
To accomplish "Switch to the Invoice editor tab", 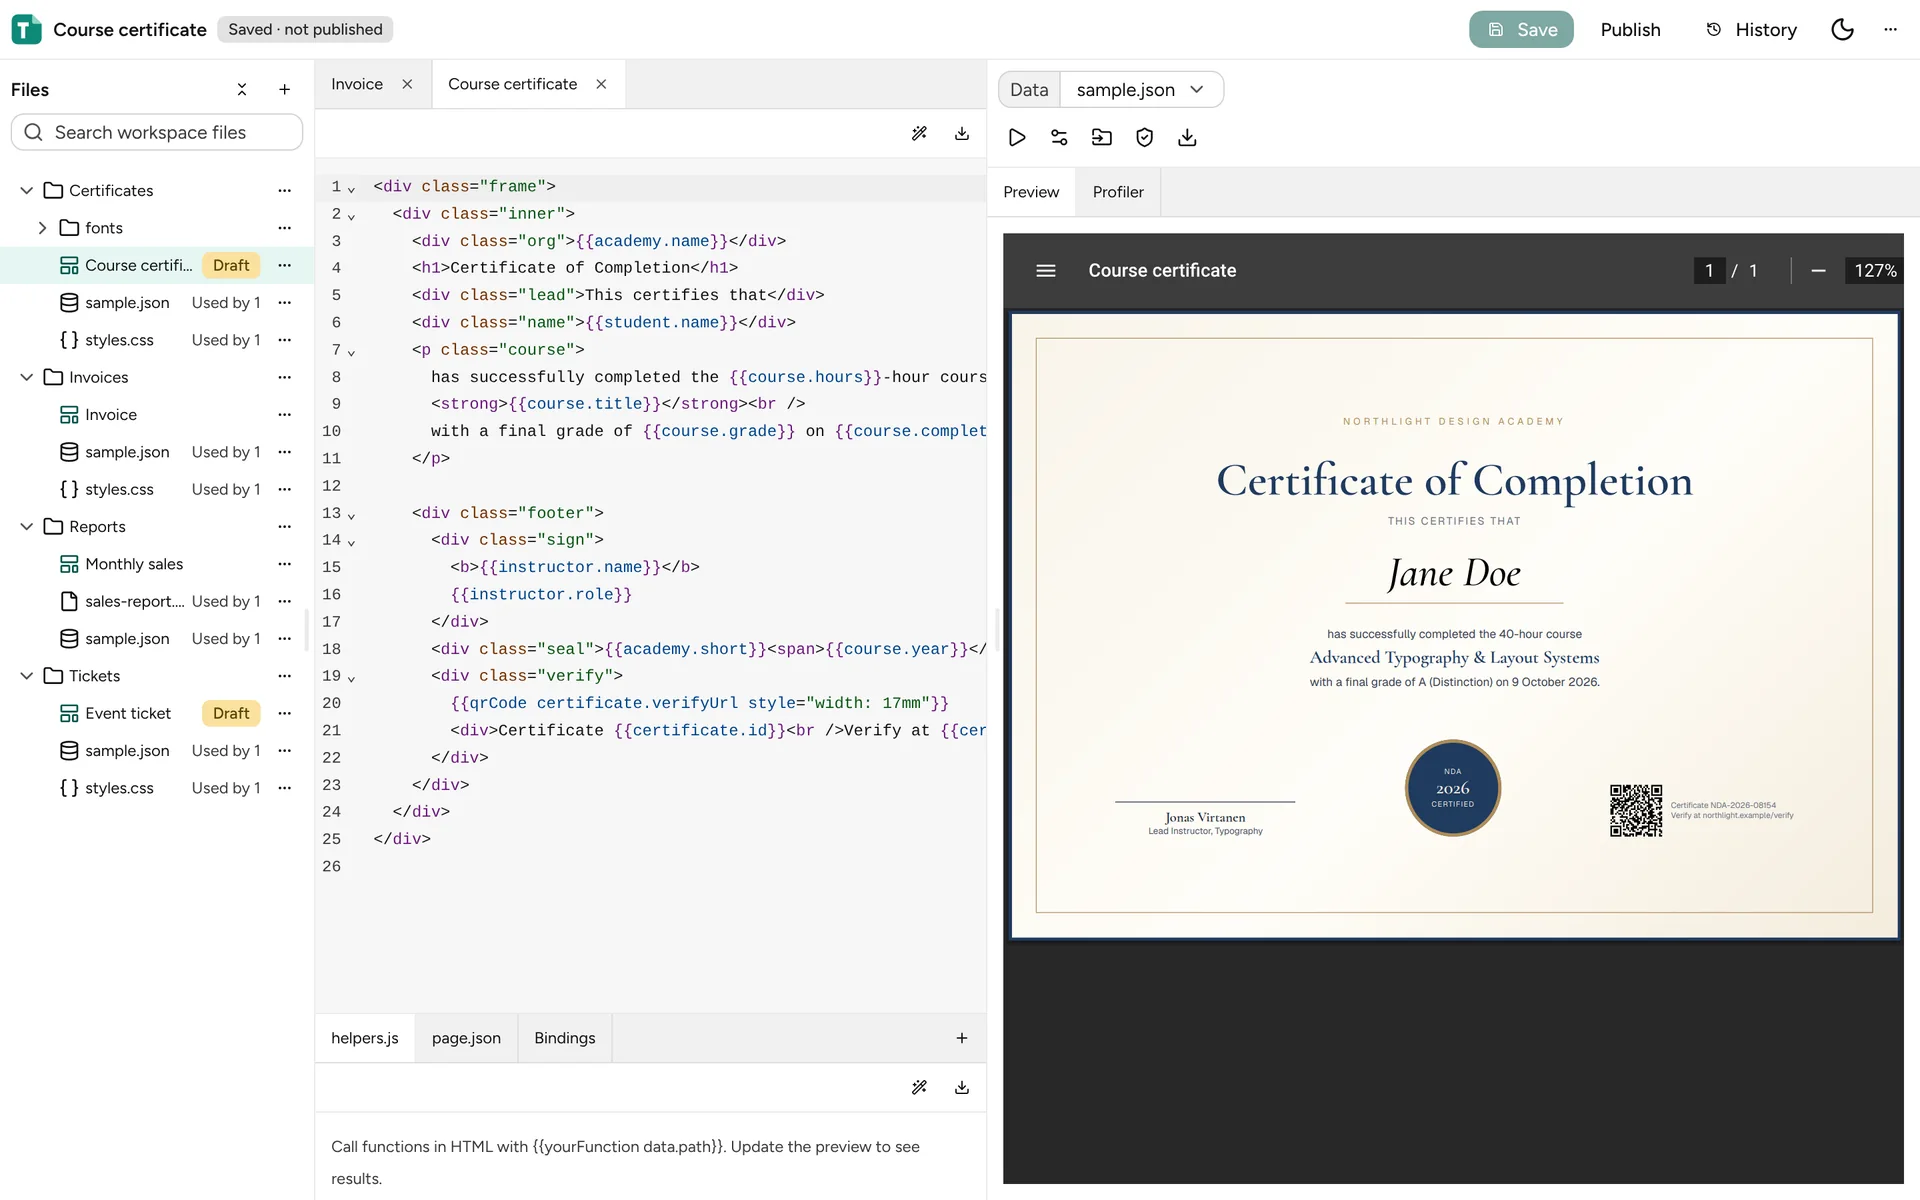I will pyautogui.click(x=357, y=85).
